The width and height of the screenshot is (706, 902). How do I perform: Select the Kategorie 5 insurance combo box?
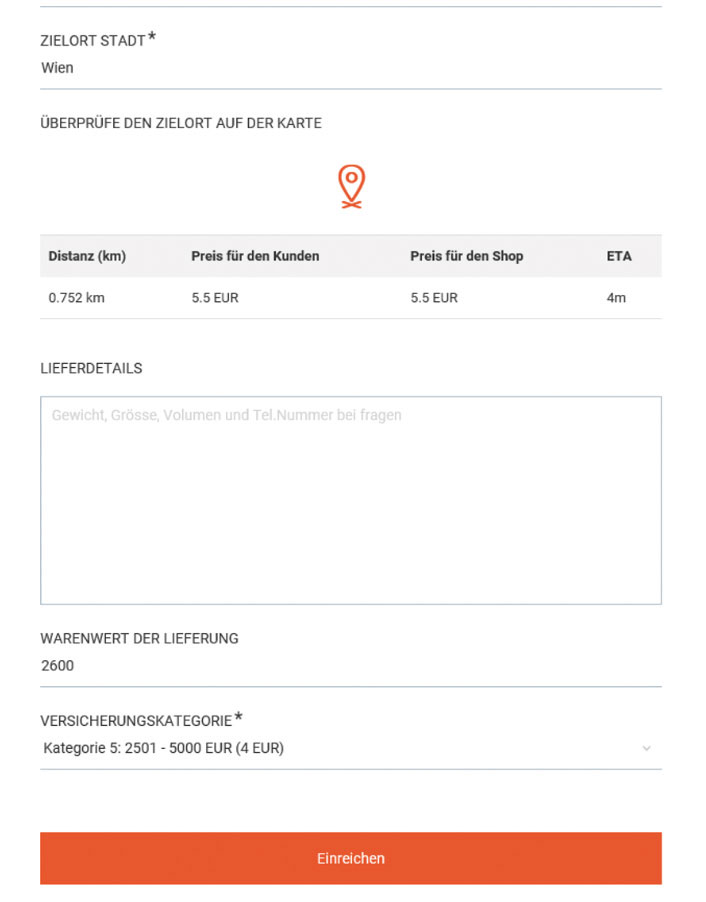click(x=351, y=748)
